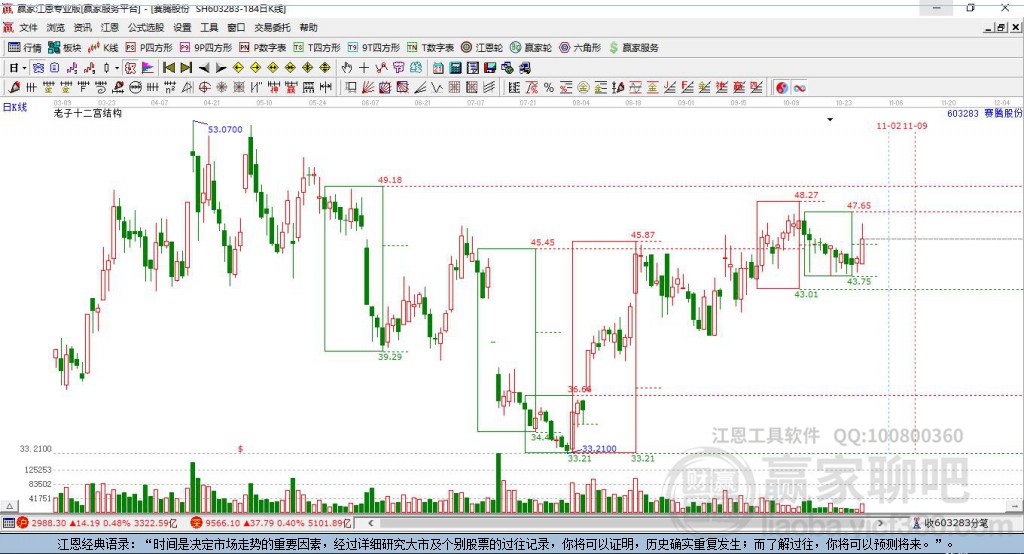The height and width of the screenshot is (554, 1024).
Task: Collapse volume panel with up triangle button
Action: point(9,506)
